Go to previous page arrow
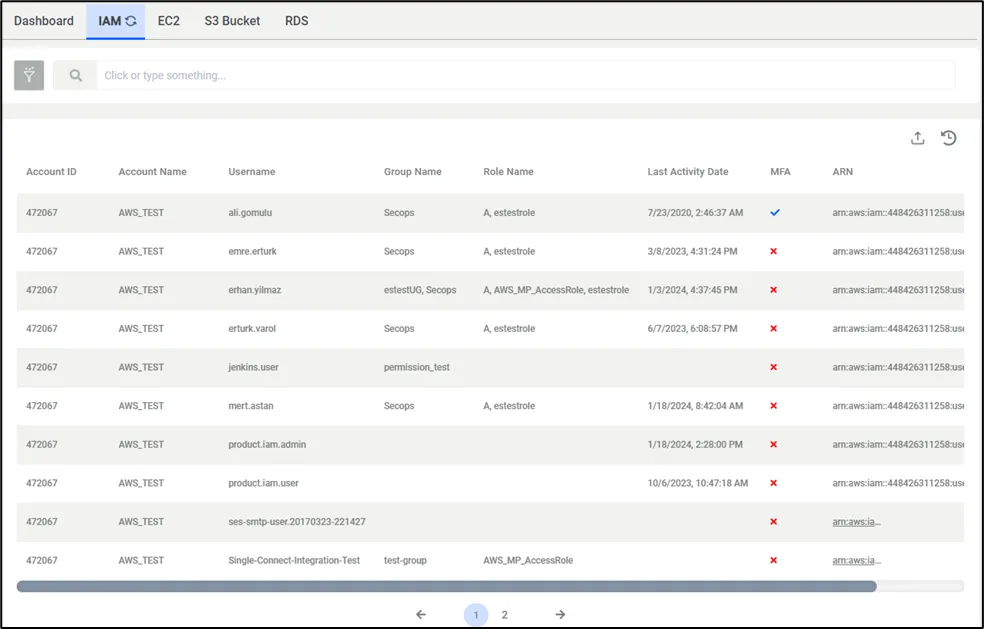Image resolution: width=984 pixels, height=629 pixels. pos(421,615)
